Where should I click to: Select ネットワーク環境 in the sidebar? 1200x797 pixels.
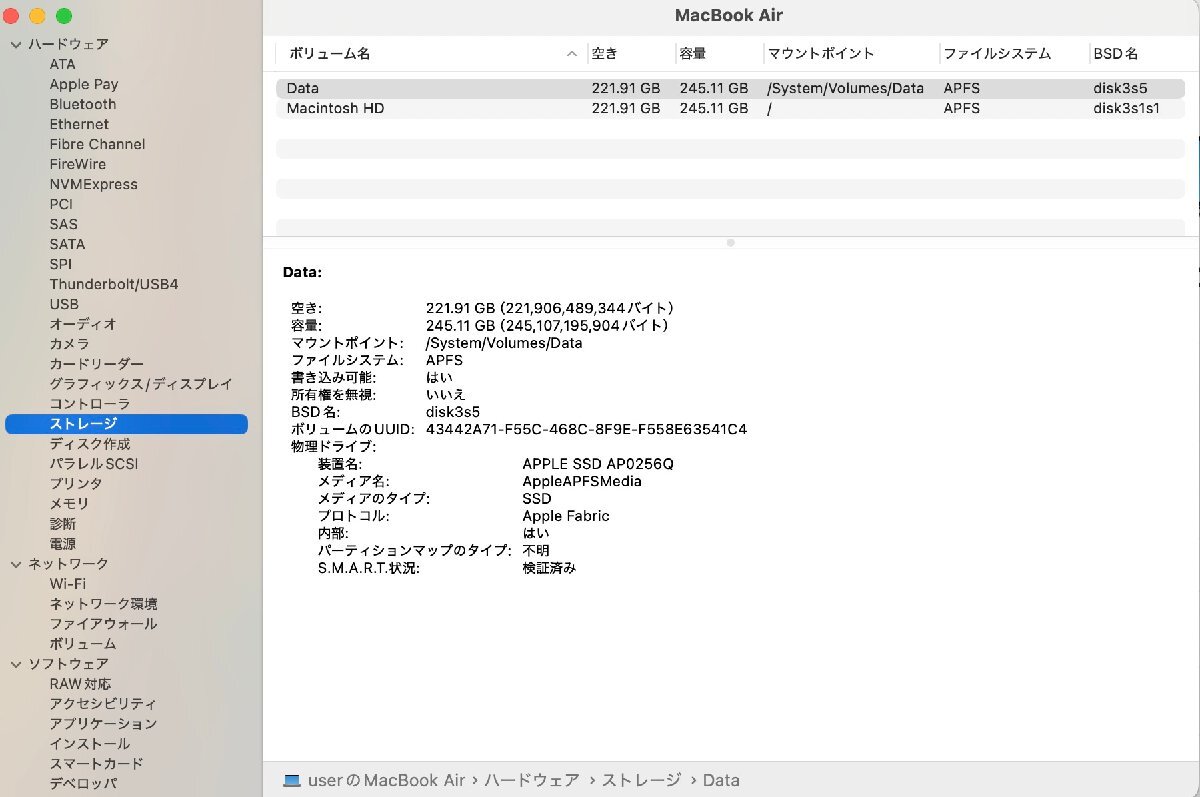pos(103,604)
